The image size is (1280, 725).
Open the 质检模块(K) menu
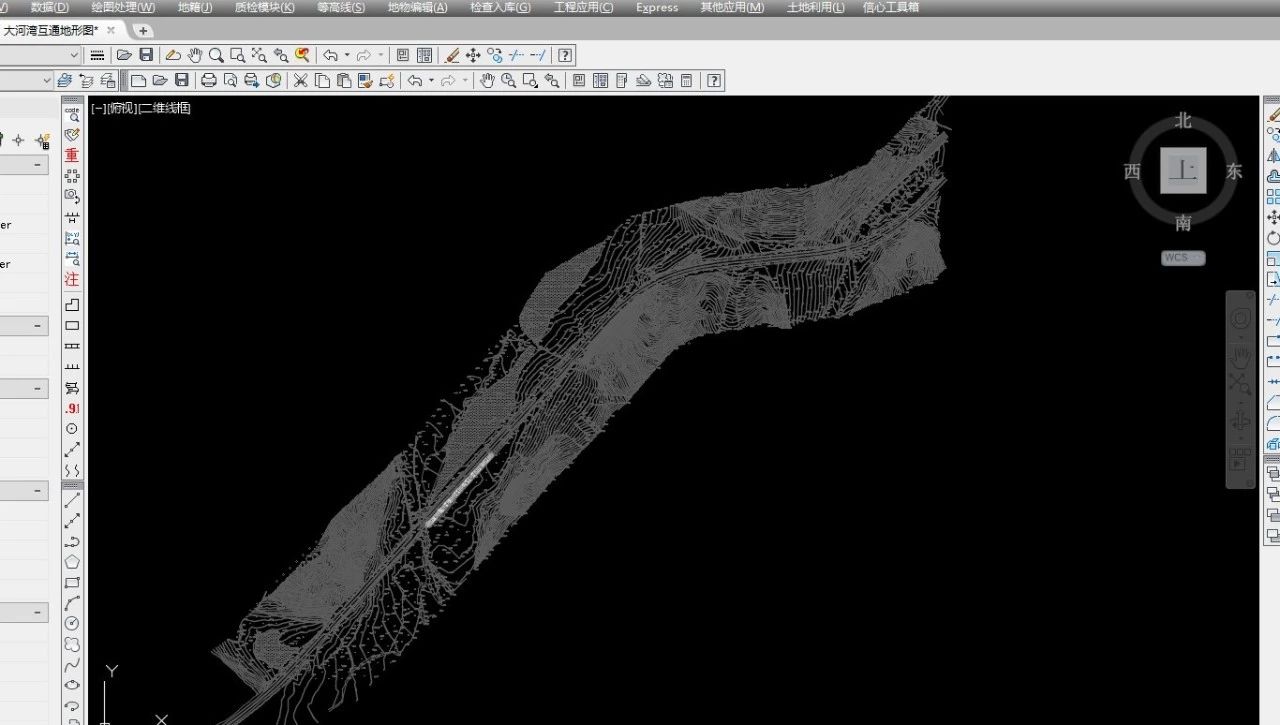[x=264, y=7]
